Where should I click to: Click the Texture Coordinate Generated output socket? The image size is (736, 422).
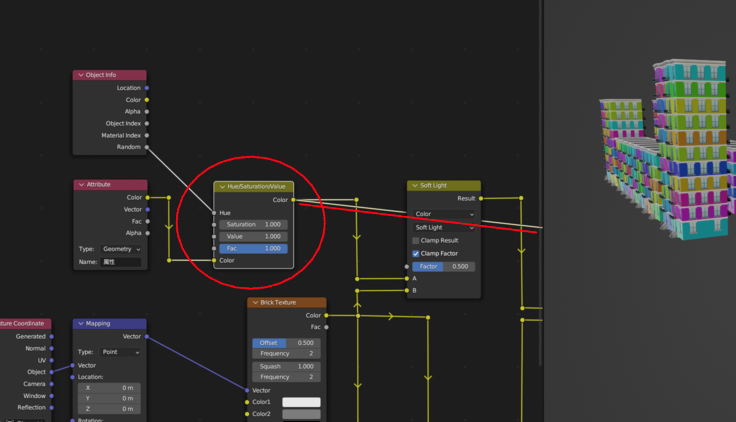(52, 337)
